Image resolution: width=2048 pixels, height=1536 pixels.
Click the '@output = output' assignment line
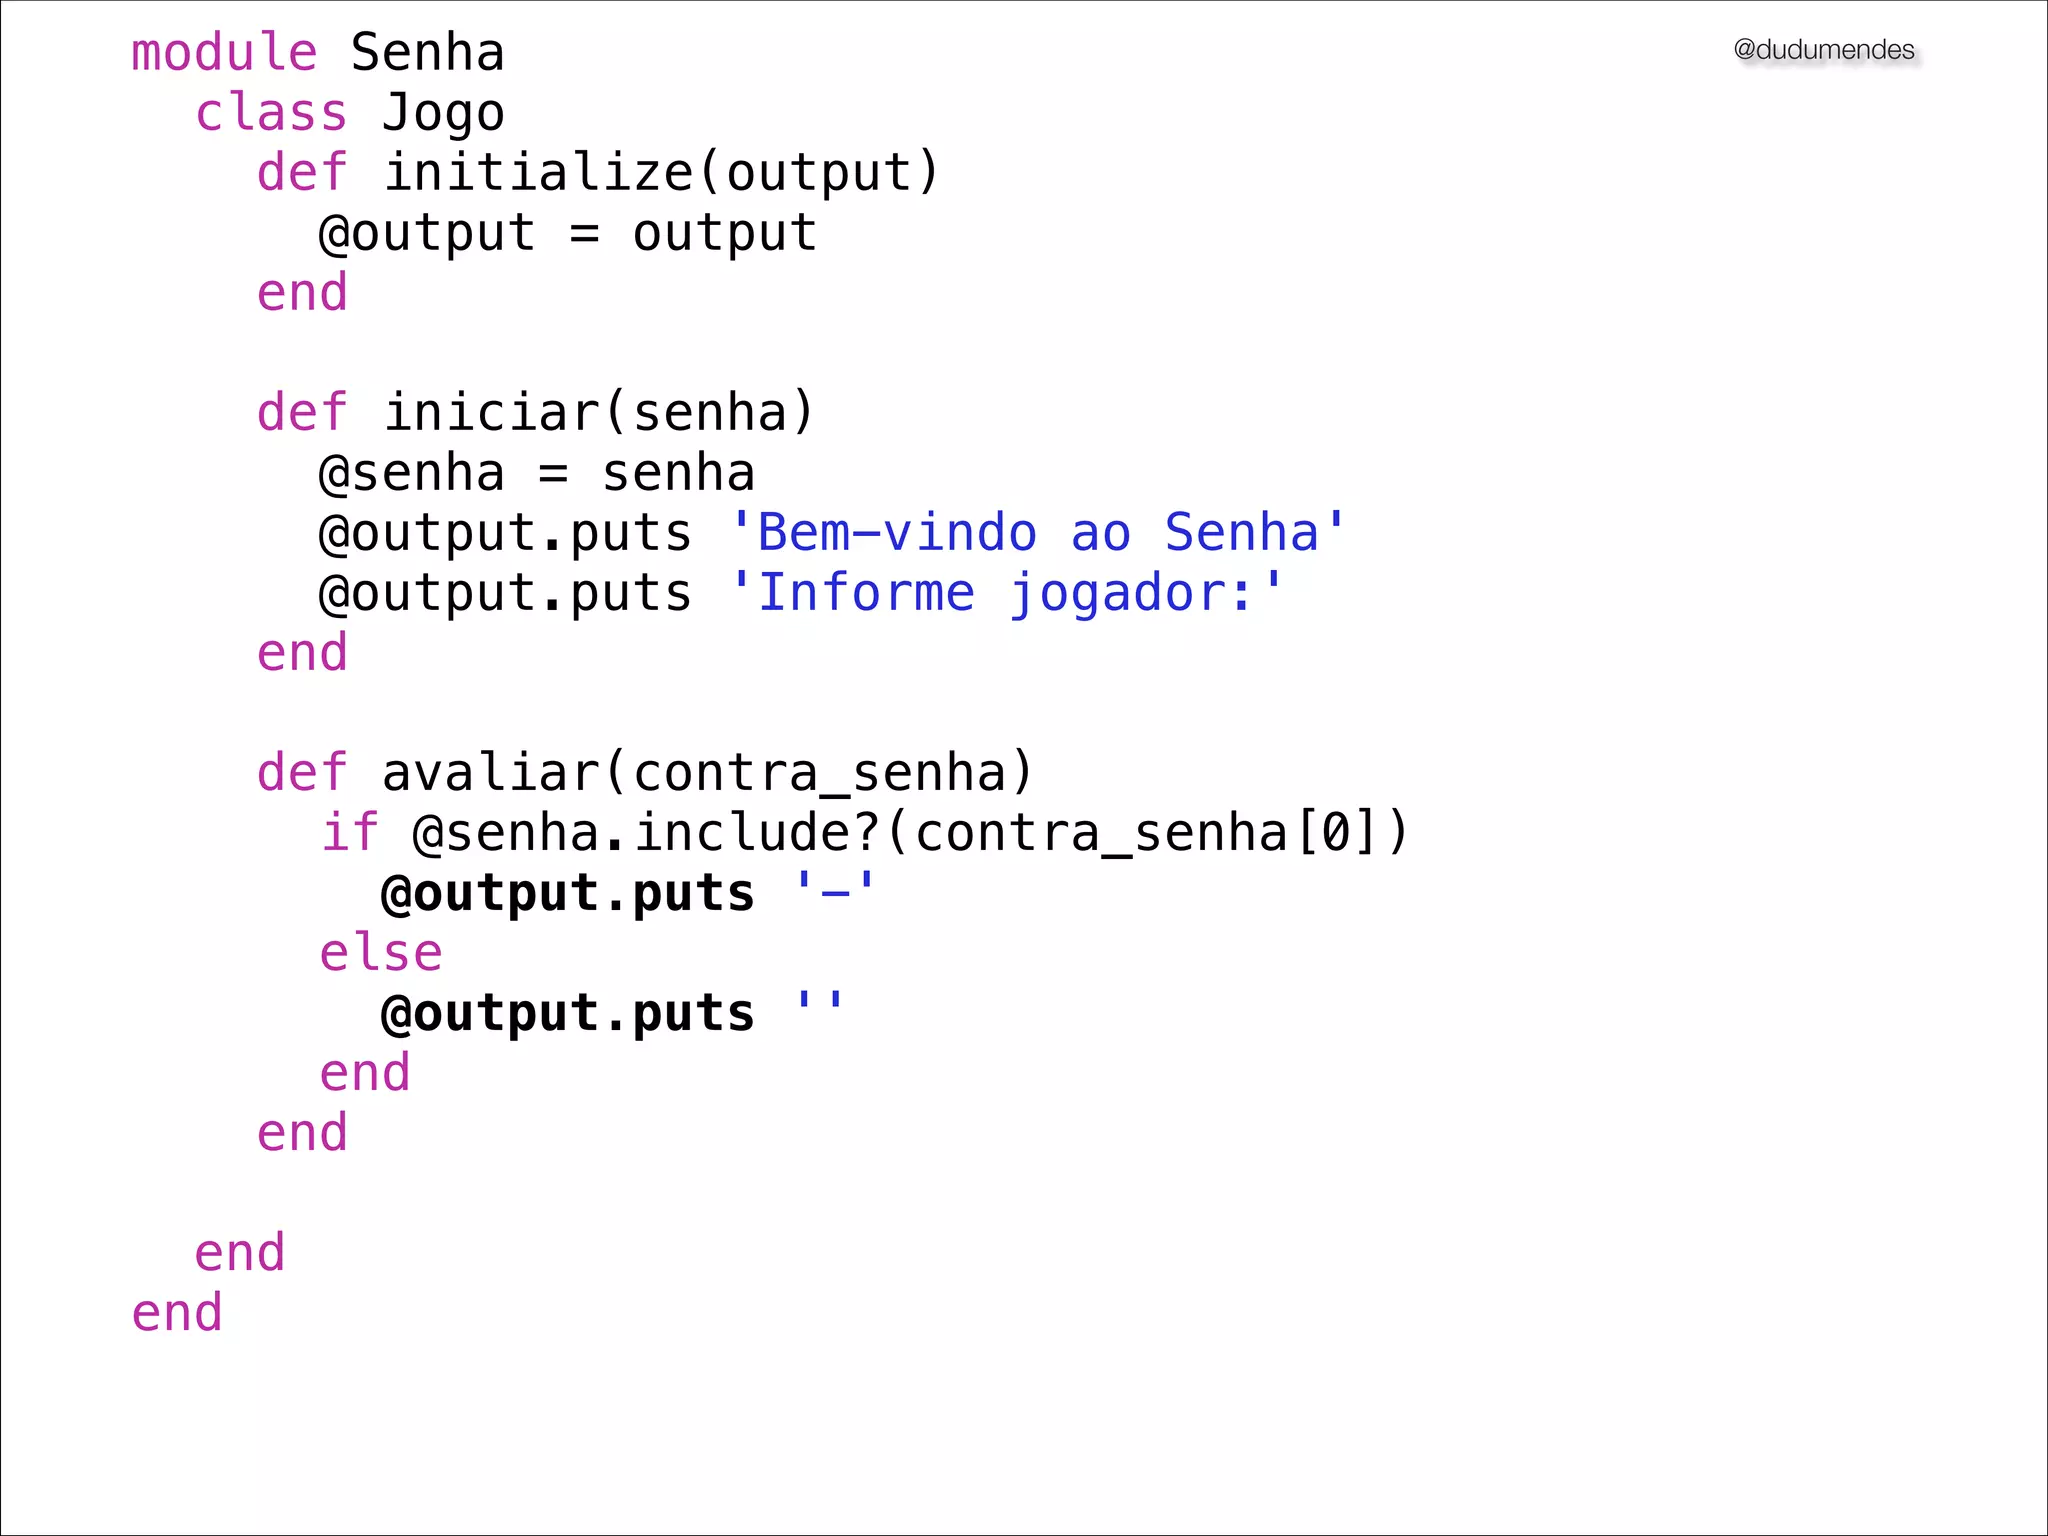[567, 233]
